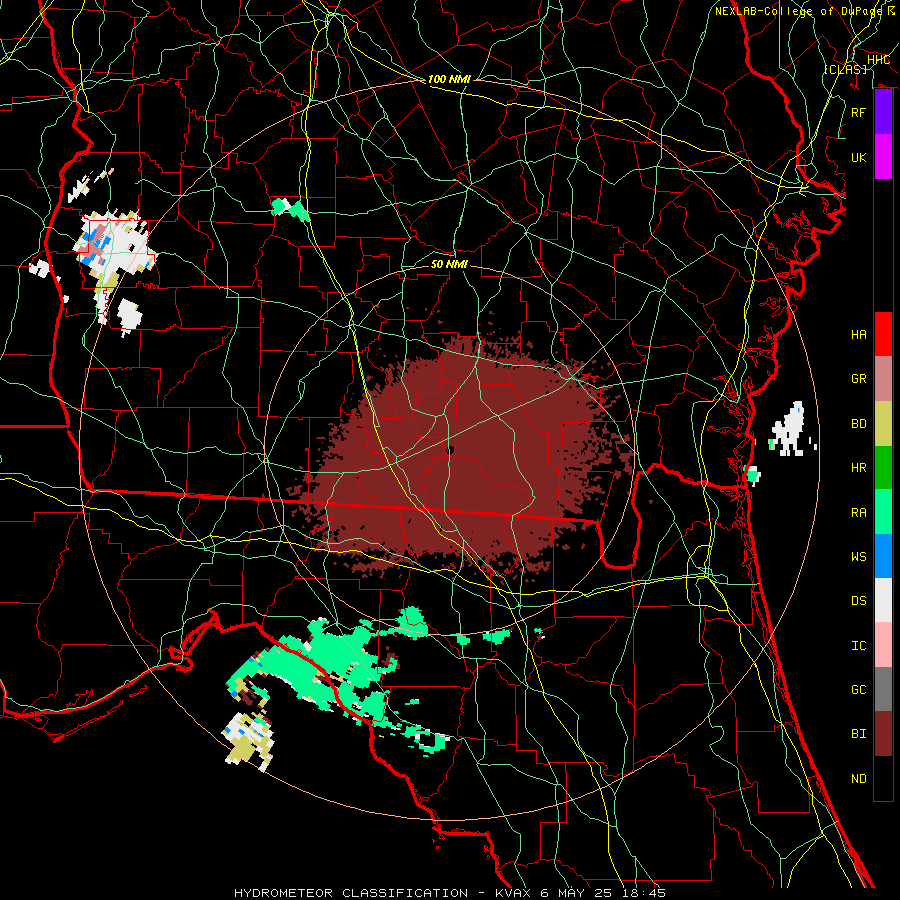Click the GC legend label
Image resolution: width=900 pixels, height=900 pixels.
click(858, 690)
